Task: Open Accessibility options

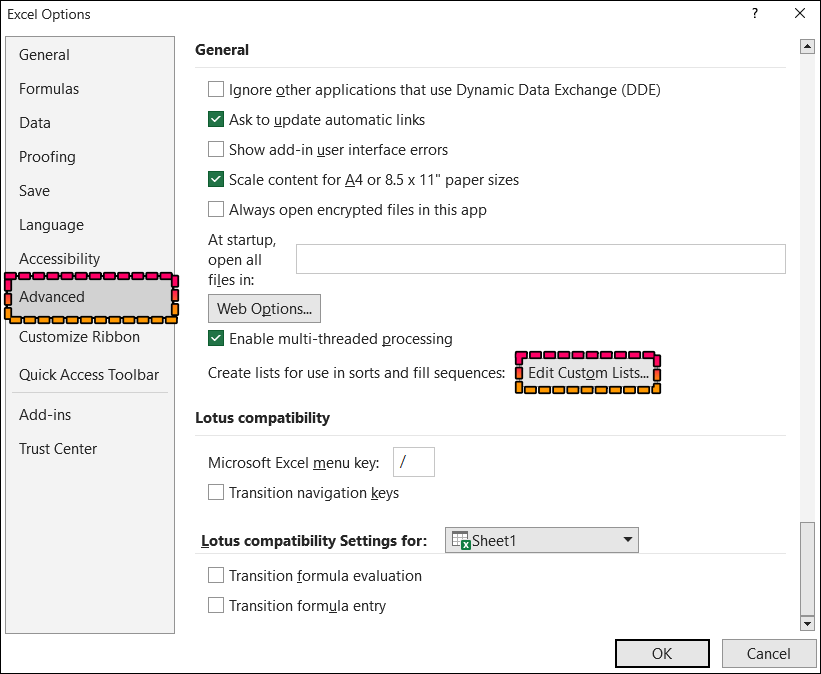Action: click(59, 259)
